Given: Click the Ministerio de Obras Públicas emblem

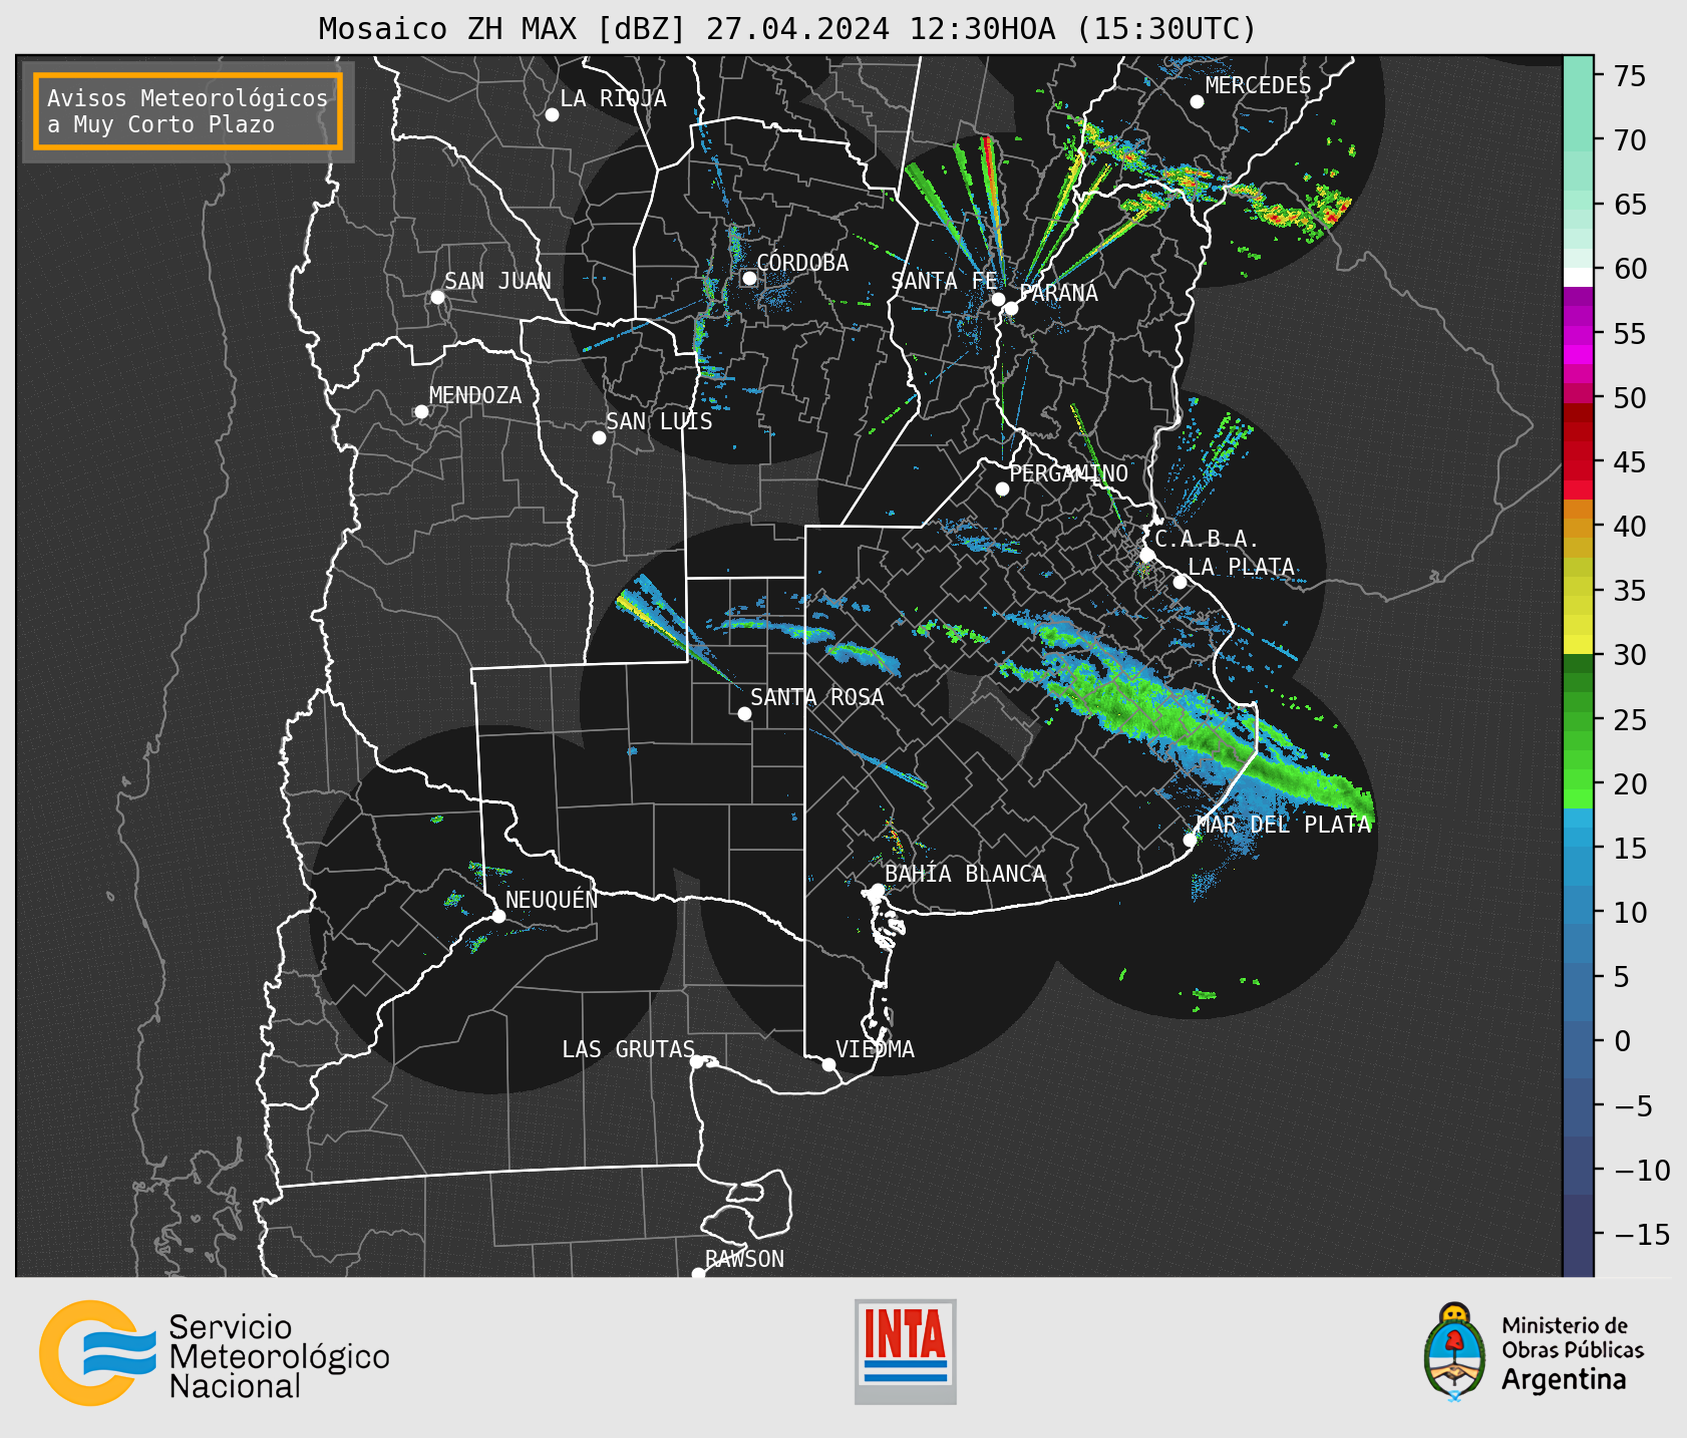Looking at the screenshot, I should click(1455, 1352).
